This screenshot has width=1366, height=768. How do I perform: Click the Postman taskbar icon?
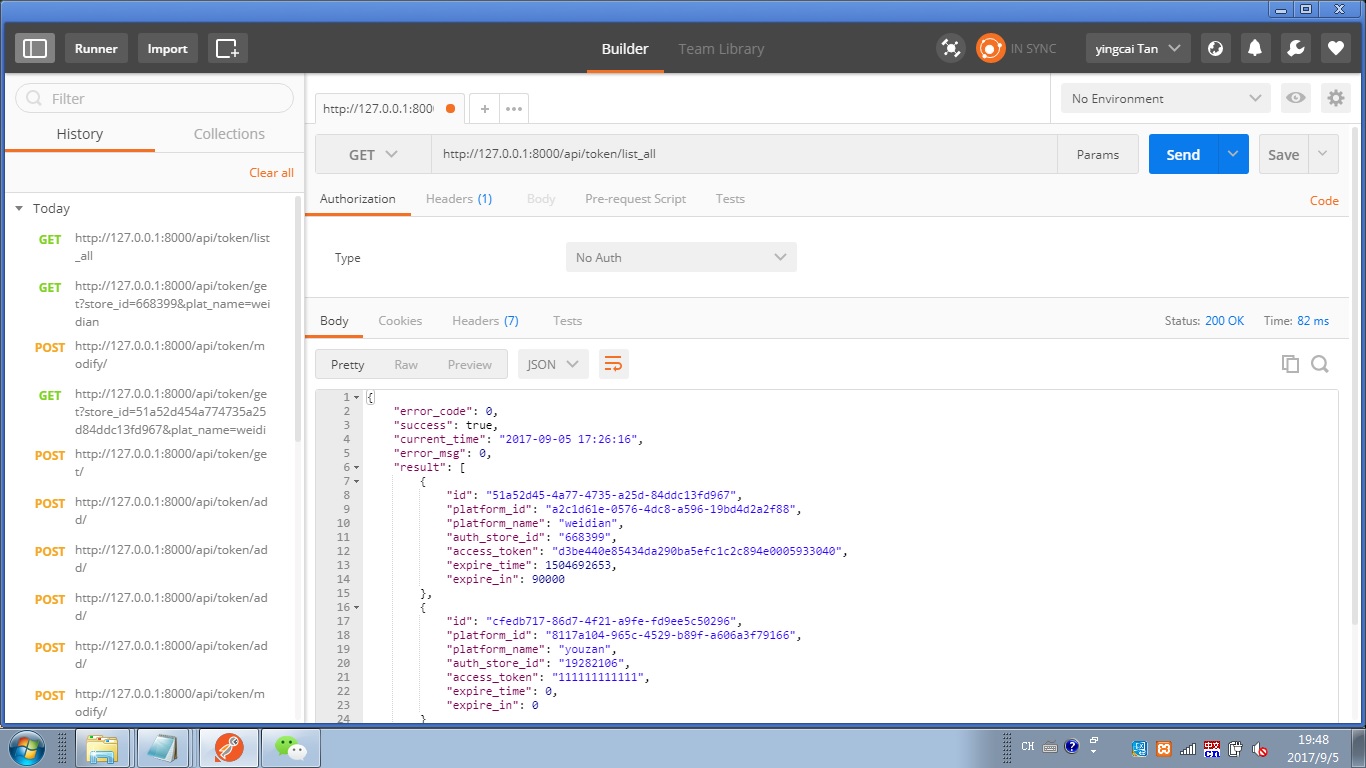[229, 747]
